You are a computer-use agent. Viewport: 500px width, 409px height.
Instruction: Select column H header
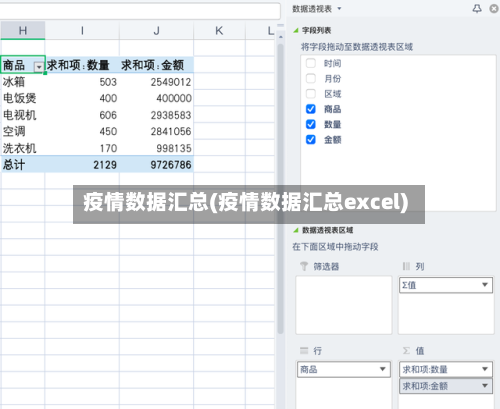[x=23, y=31]
